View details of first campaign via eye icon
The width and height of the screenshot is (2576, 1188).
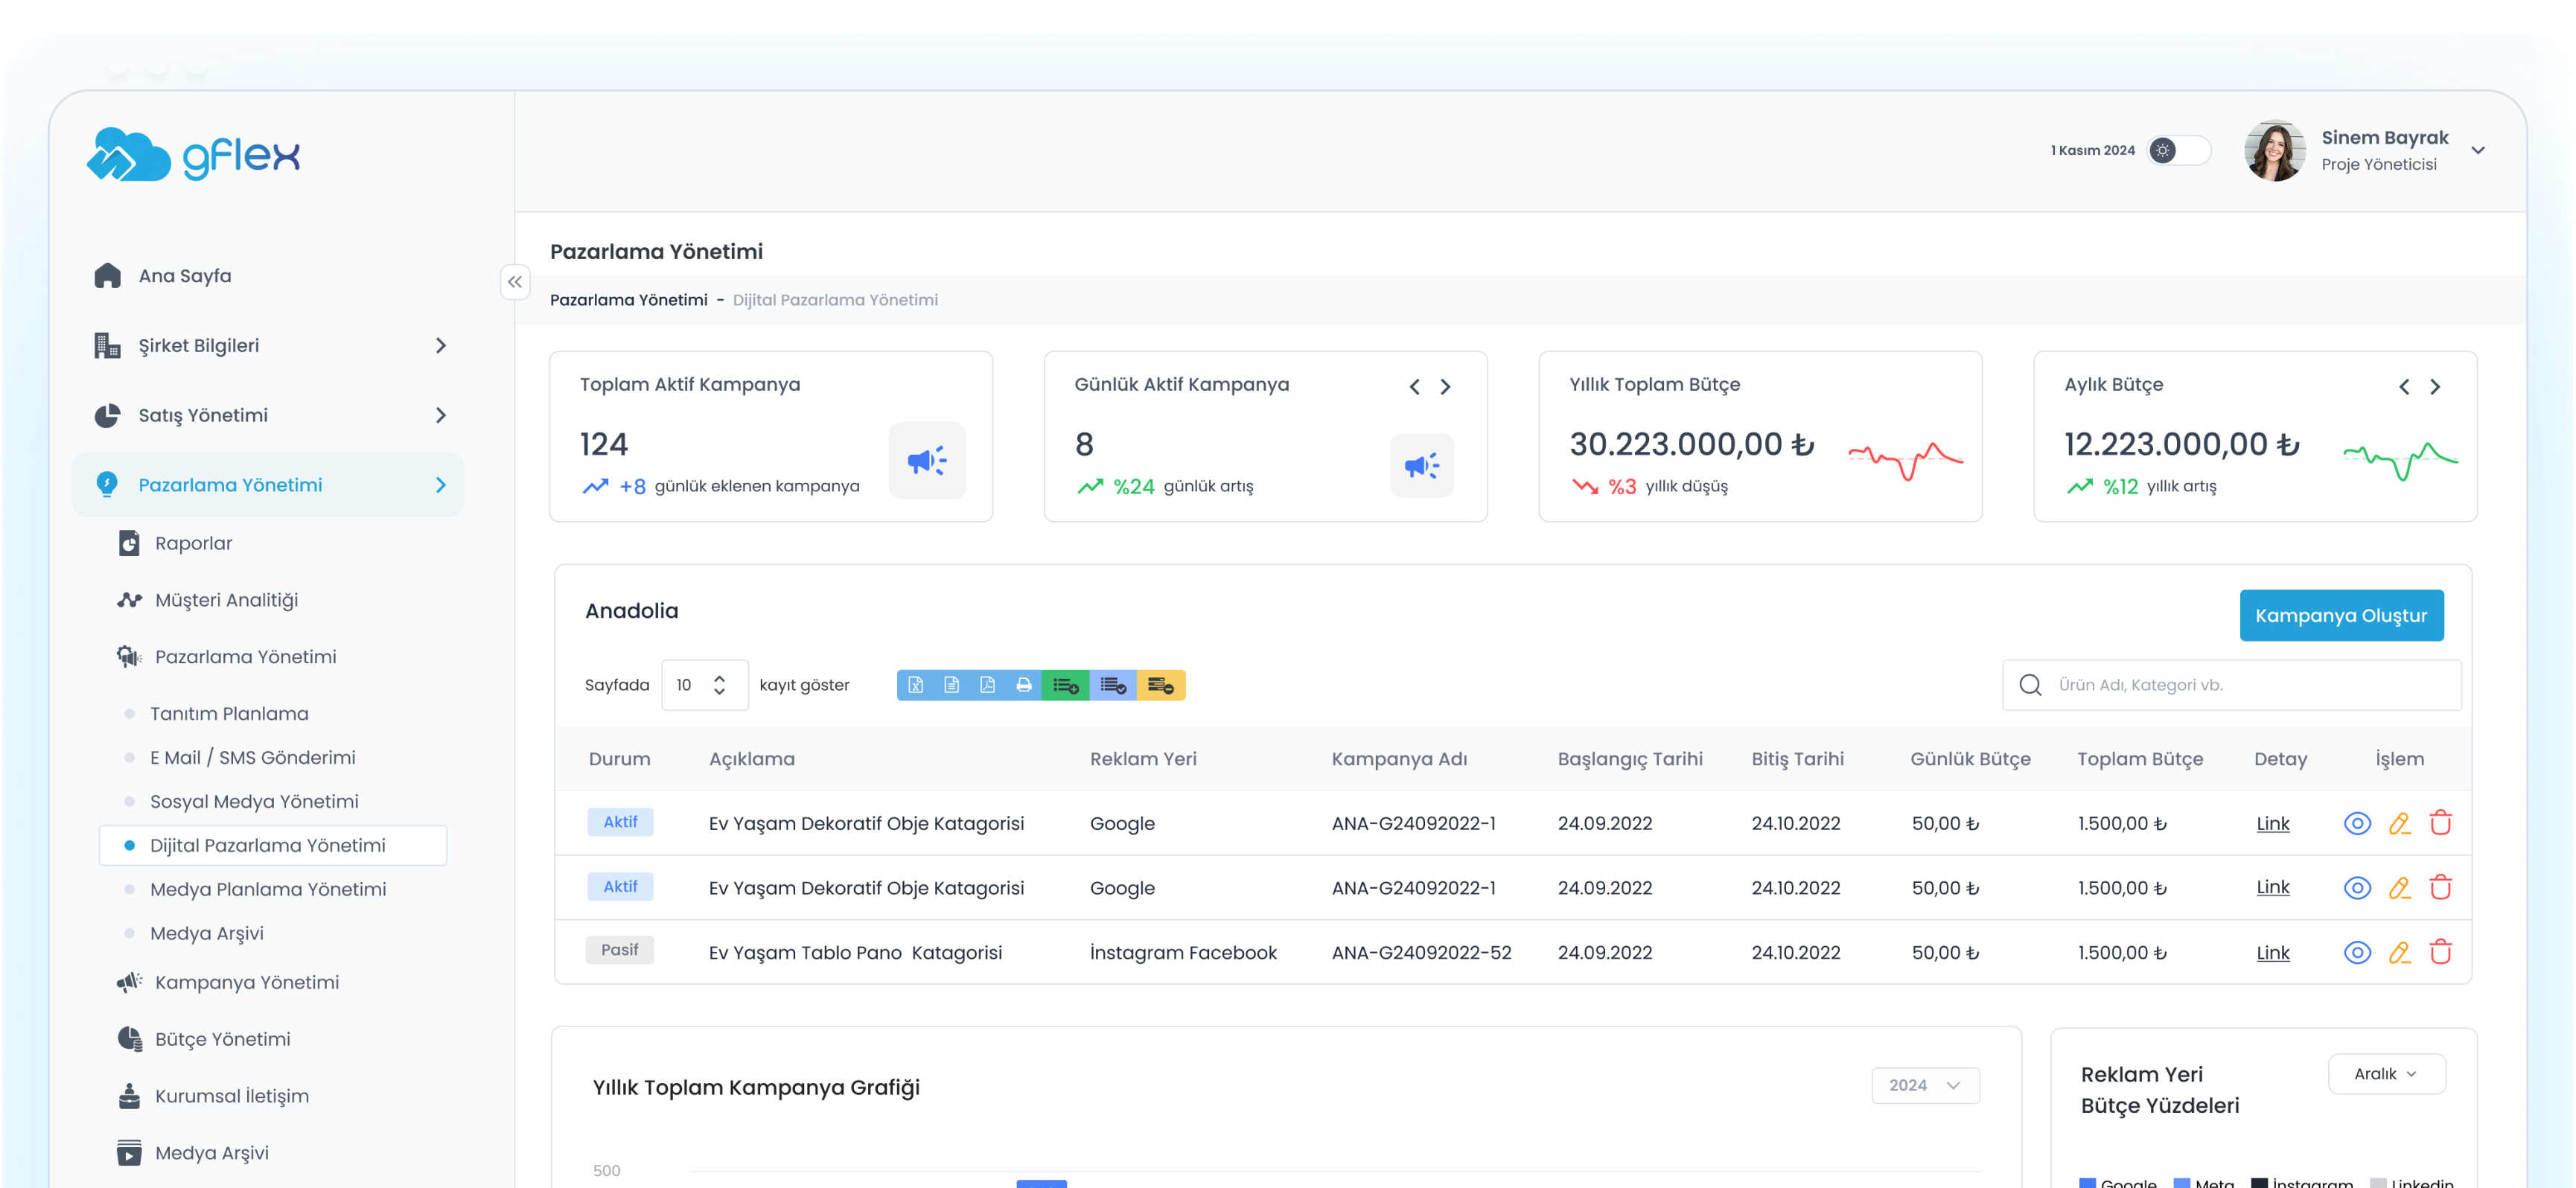click(2357, 823)
